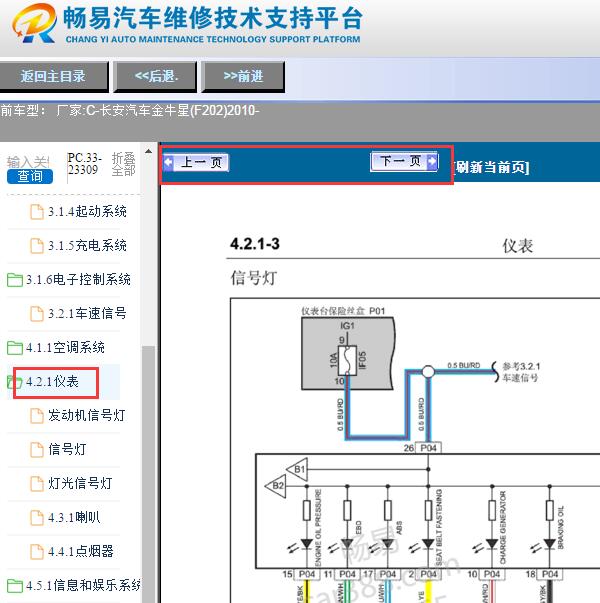Expand the 3.1.6电子控制系统 folder
Image resolution: width=600 pixels, height=603 pixels.
[x=78, y=279]
